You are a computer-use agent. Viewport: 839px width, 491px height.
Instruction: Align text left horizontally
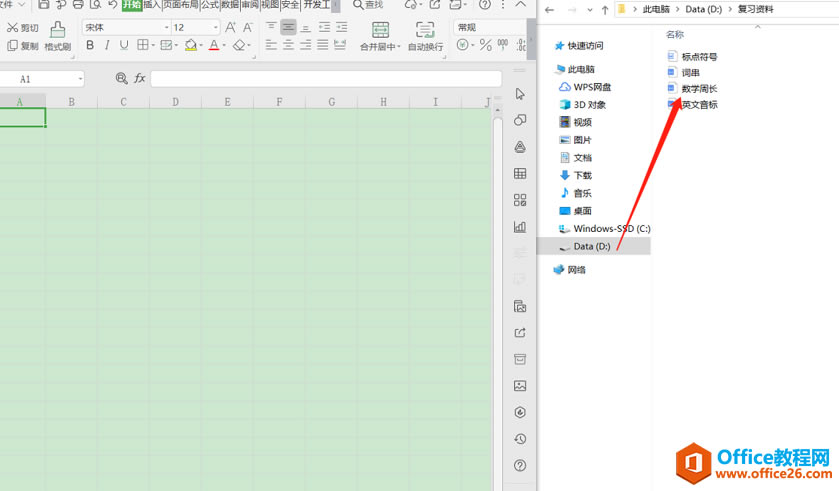(271, 45)
